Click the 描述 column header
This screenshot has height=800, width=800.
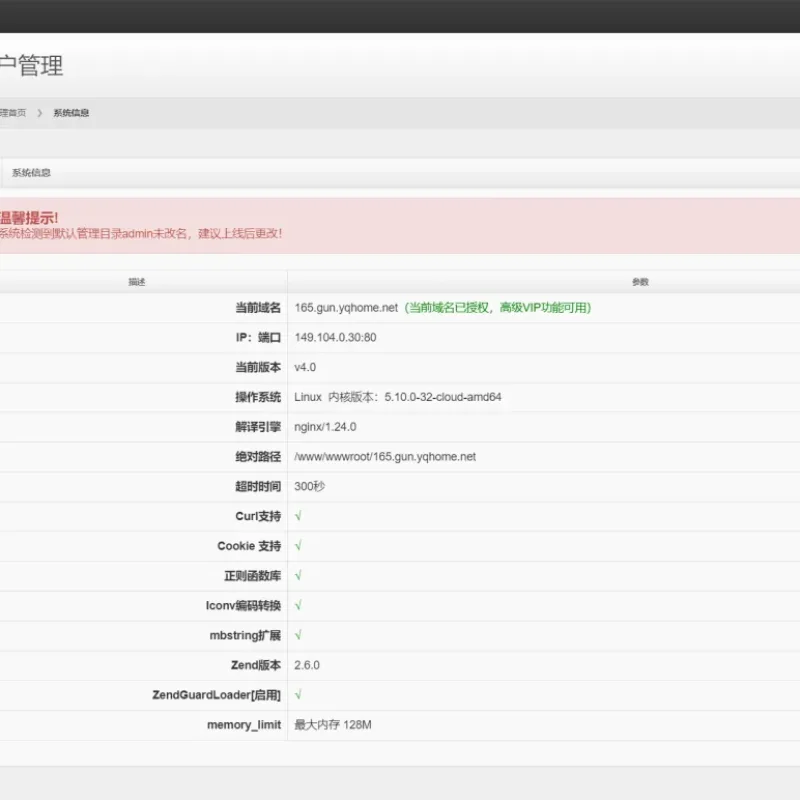click(137, 282)
